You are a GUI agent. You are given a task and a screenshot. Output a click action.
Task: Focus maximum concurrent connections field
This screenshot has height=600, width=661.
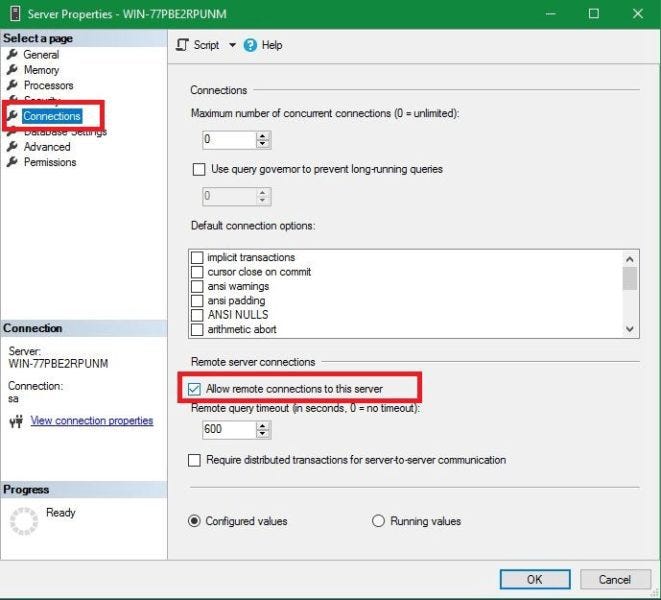point(229,140)
